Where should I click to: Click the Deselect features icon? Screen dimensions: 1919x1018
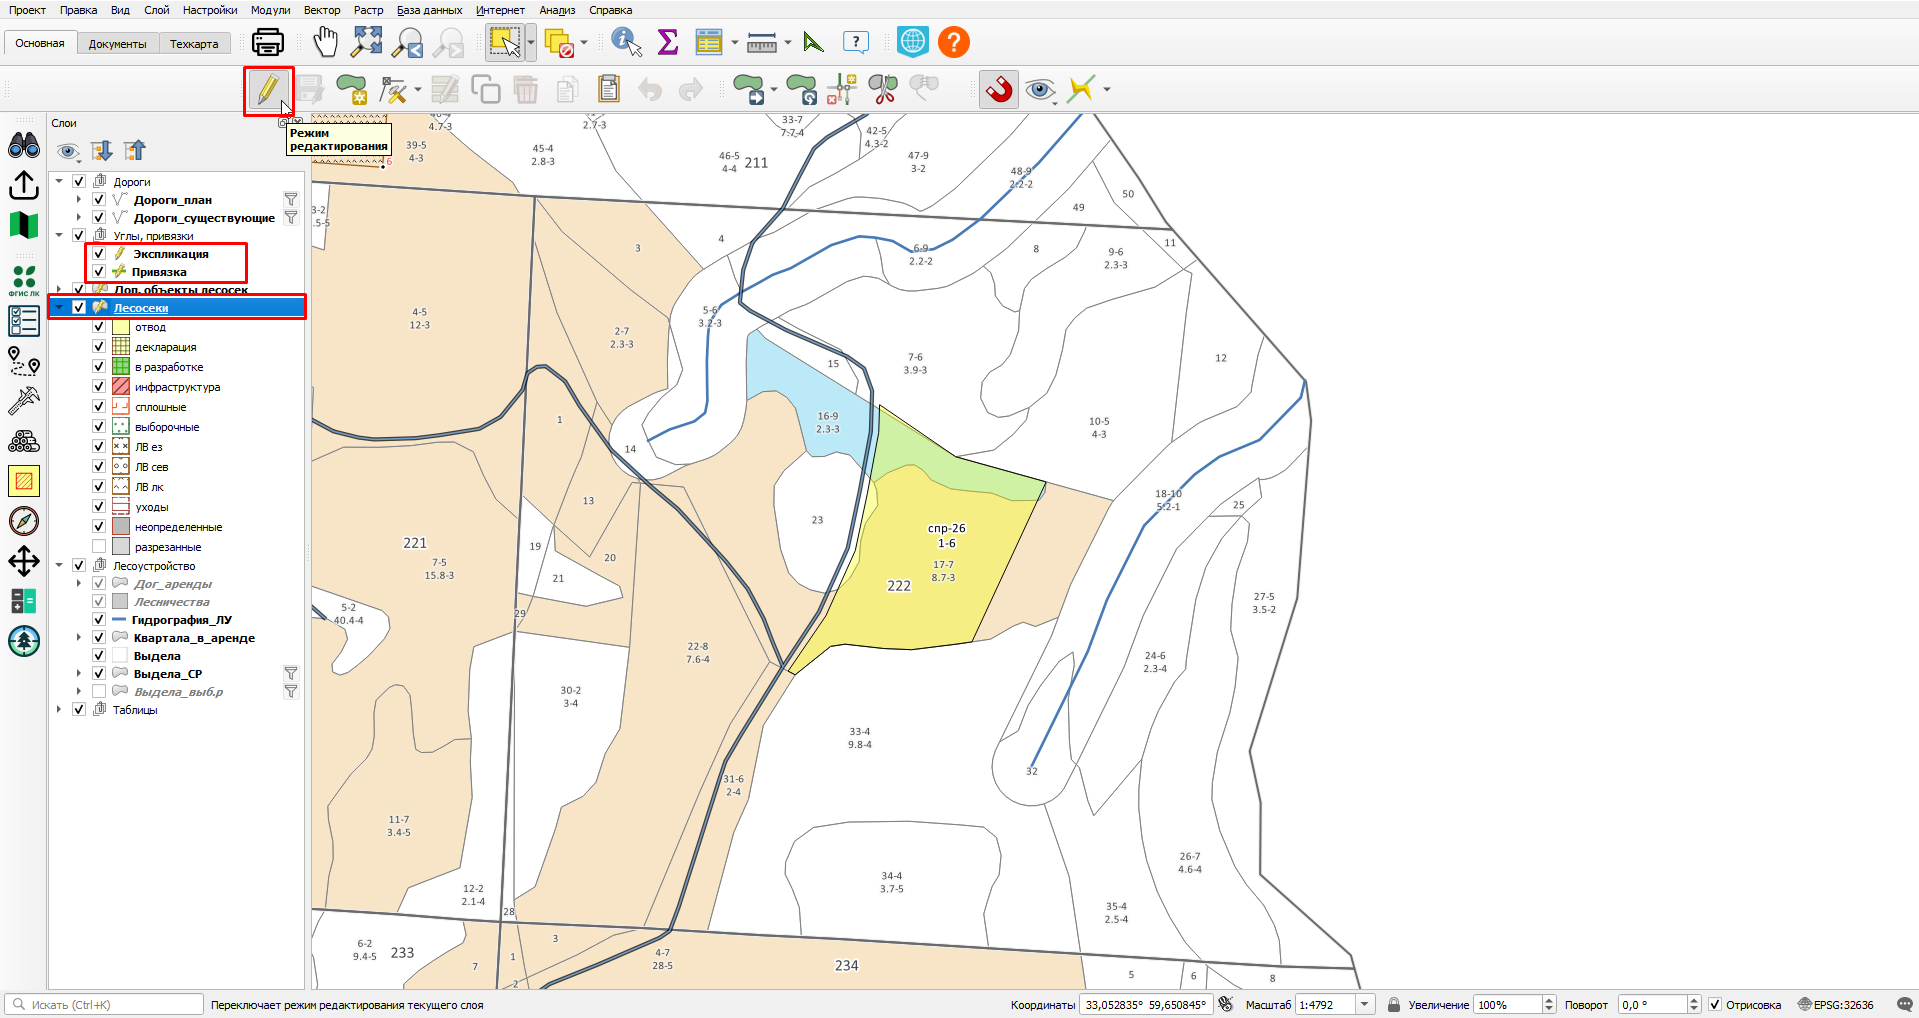560,42
